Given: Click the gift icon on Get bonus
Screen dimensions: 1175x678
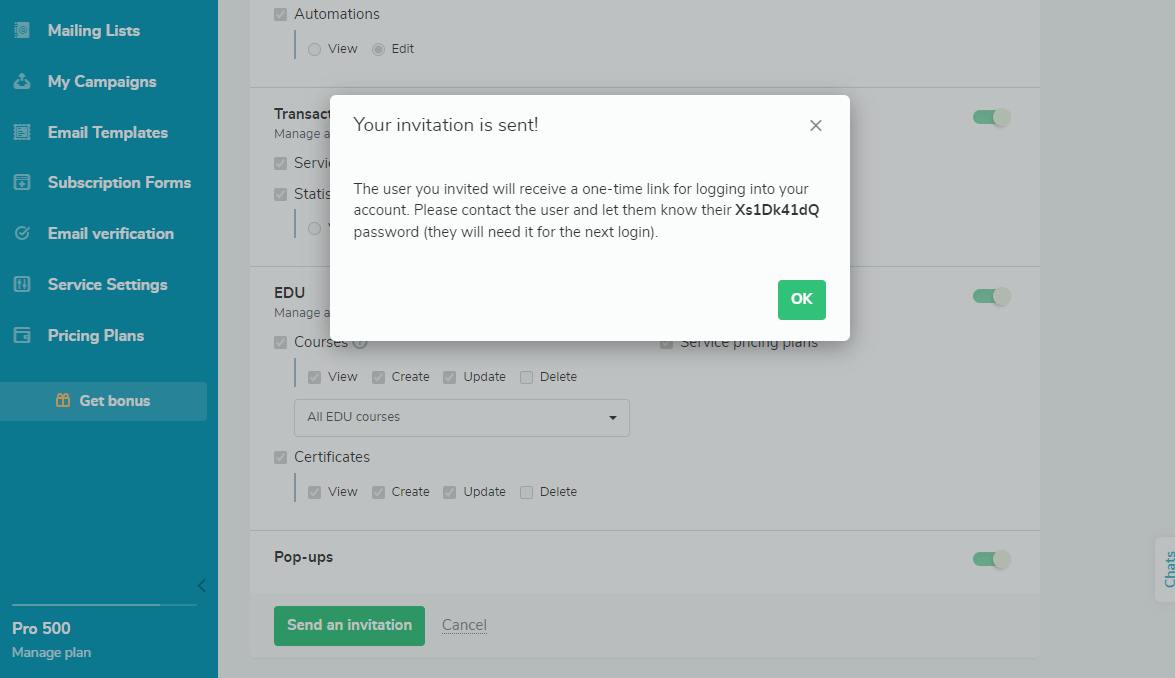Looking at the screenshot, I should [63, 401].
